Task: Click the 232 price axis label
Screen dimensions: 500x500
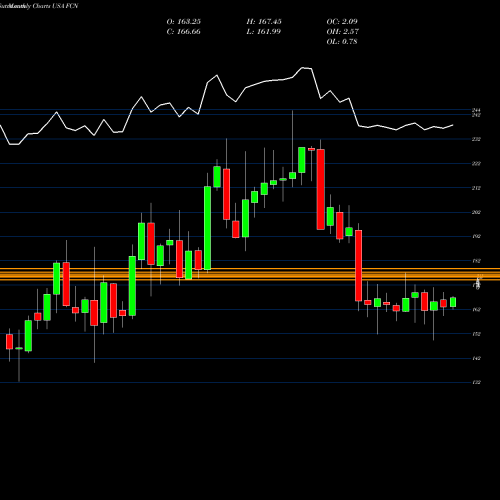Action: coord(476,139)
